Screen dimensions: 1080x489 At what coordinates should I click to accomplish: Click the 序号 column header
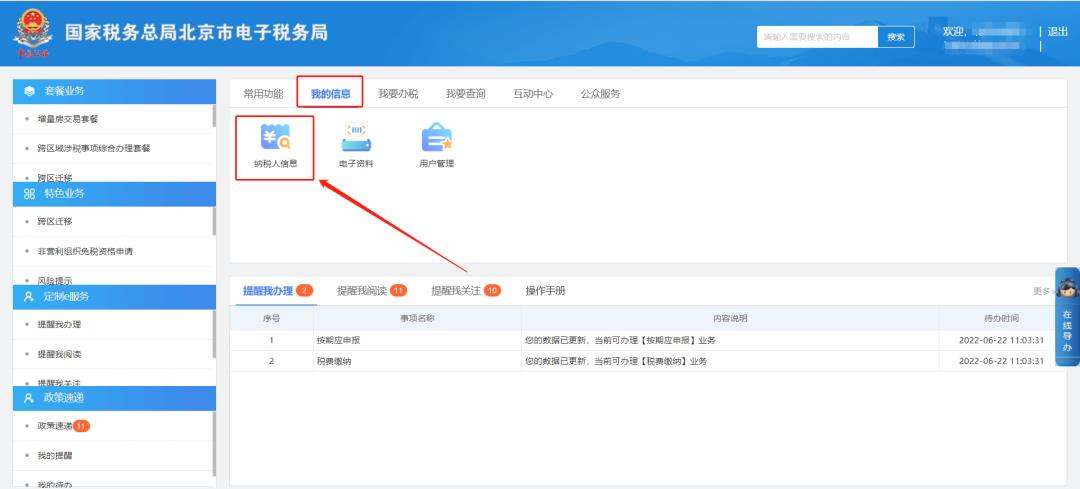[271, 319]
